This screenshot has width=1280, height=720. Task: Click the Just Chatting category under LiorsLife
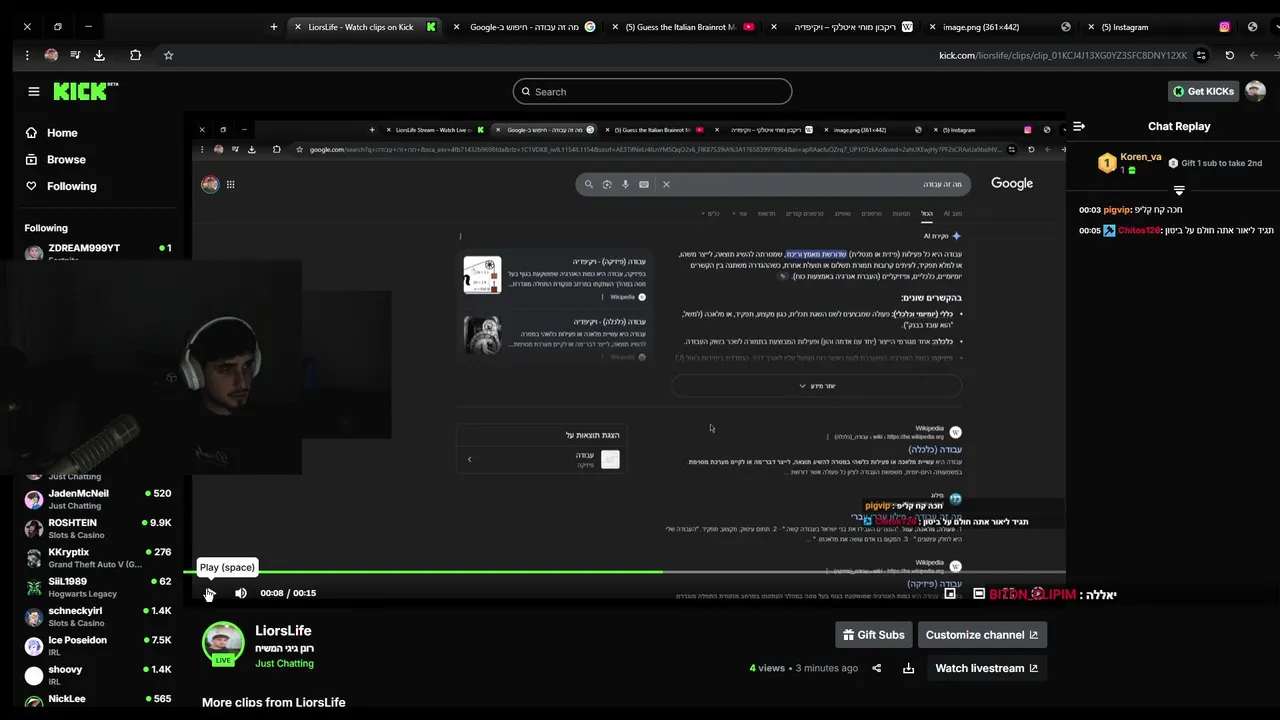point(284,664)
